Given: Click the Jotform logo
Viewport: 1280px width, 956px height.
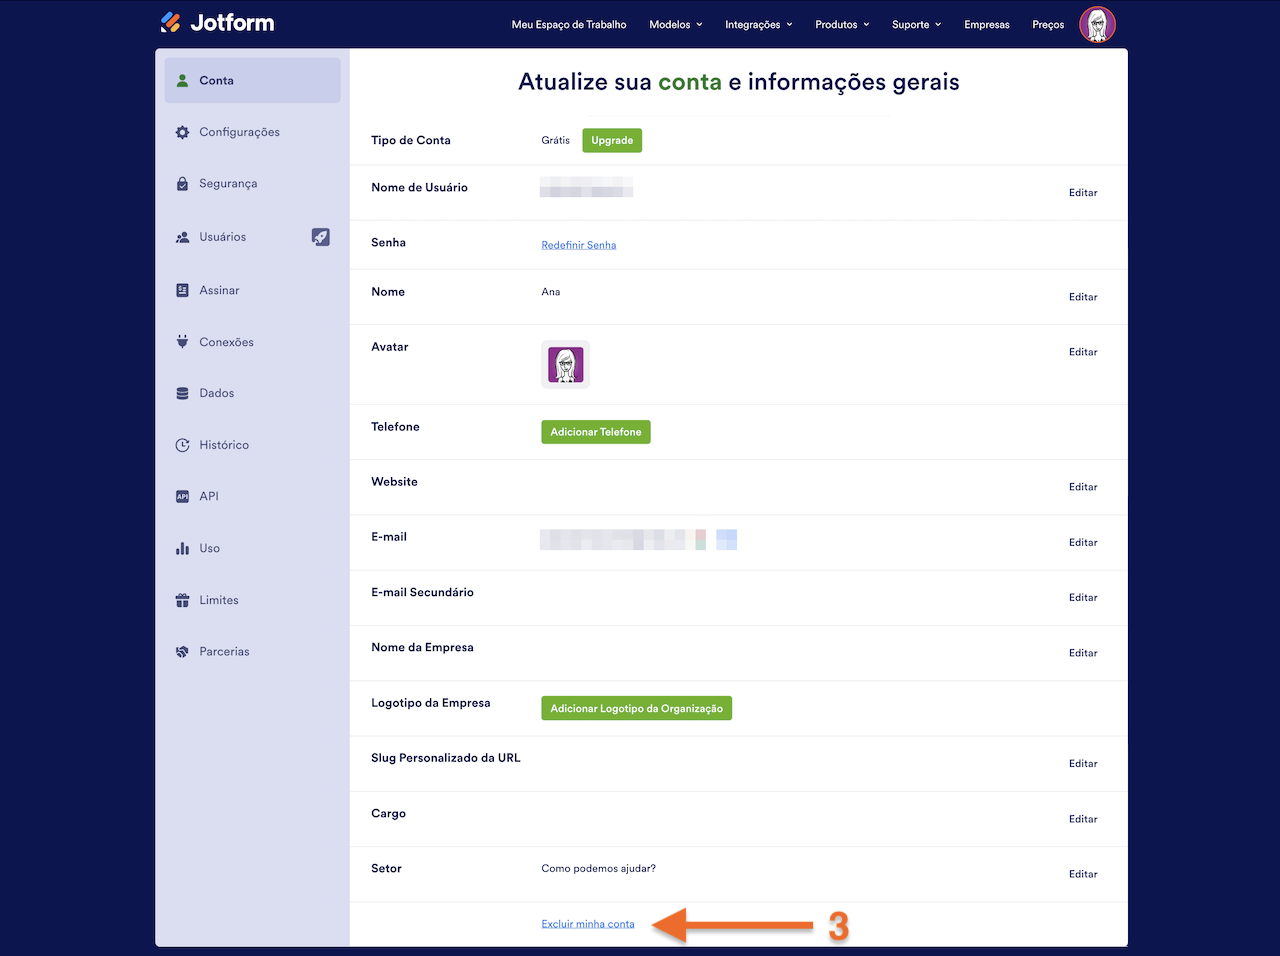Looking at the screenshot, I should [x=217, y=23].
